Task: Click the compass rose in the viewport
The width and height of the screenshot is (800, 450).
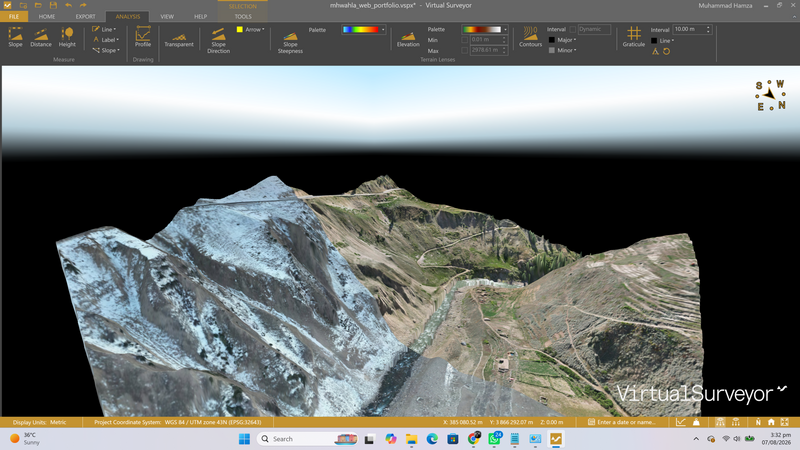Action: 770,95
